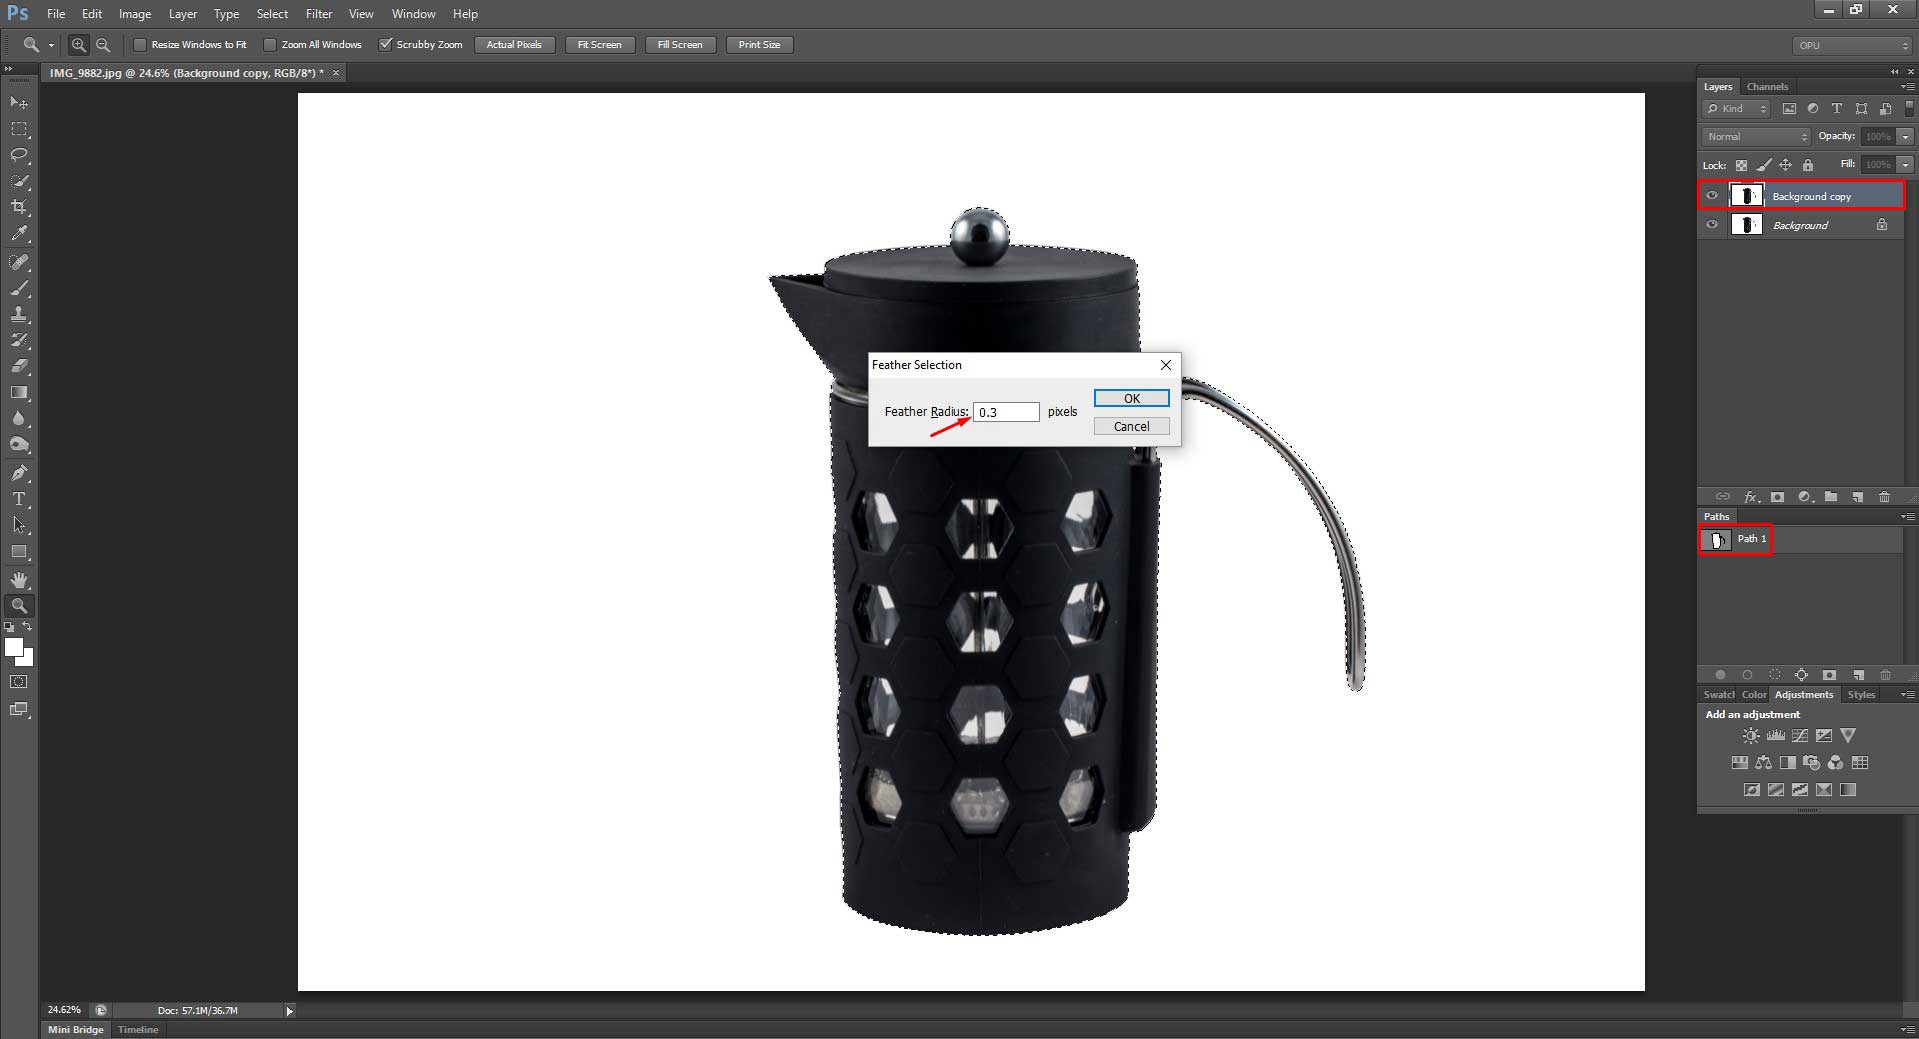The height and width of the screenshot is (1039, 1919).
Task: Activate the Crop tool
Action: 19,208
